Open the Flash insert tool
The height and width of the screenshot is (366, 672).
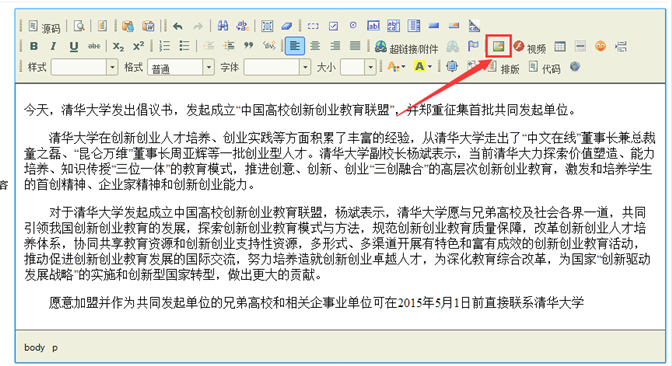pyautogui.click(x=519, y=46)
